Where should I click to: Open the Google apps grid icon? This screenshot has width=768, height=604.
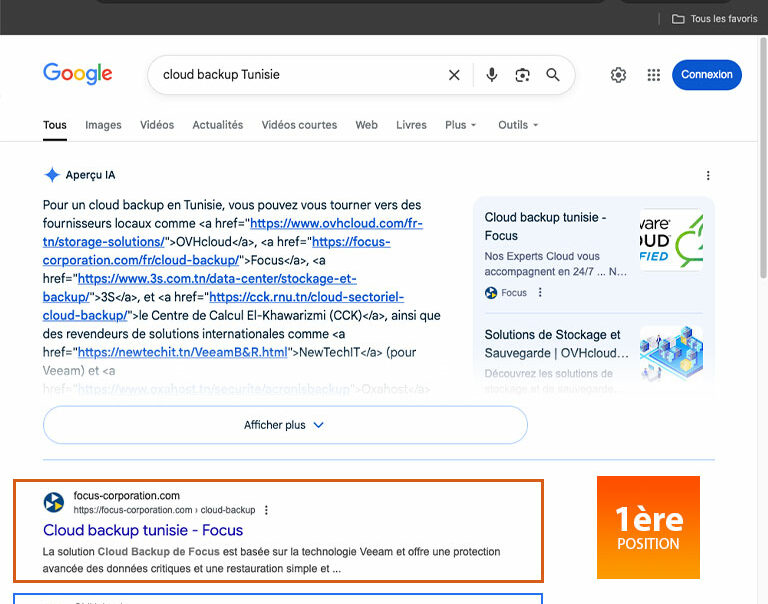pos(654,75)
